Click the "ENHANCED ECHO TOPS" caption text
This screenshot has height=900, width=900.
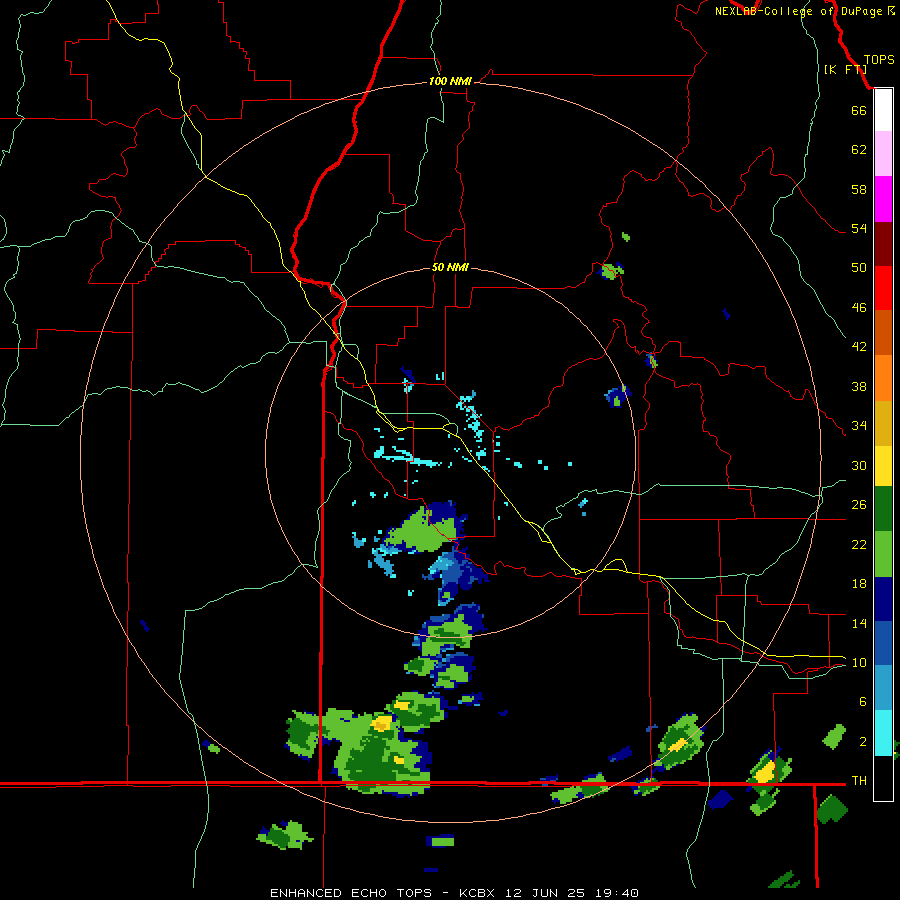(x=351, y=893)
